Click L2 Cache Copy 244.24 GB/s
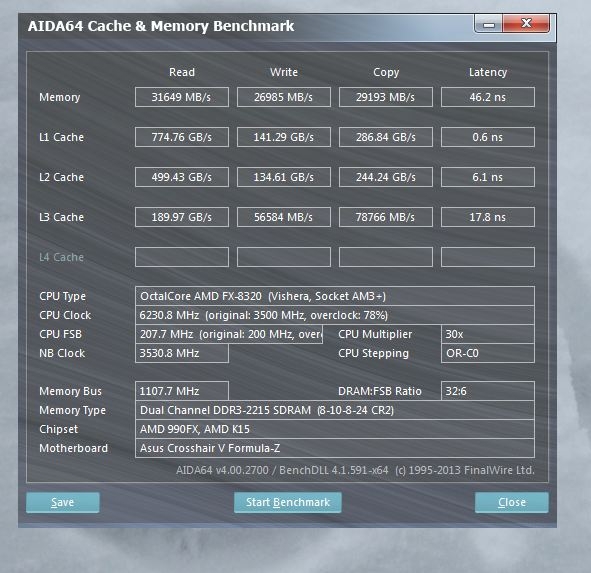This screenshot has height=573, width=591. coord(386,177)
